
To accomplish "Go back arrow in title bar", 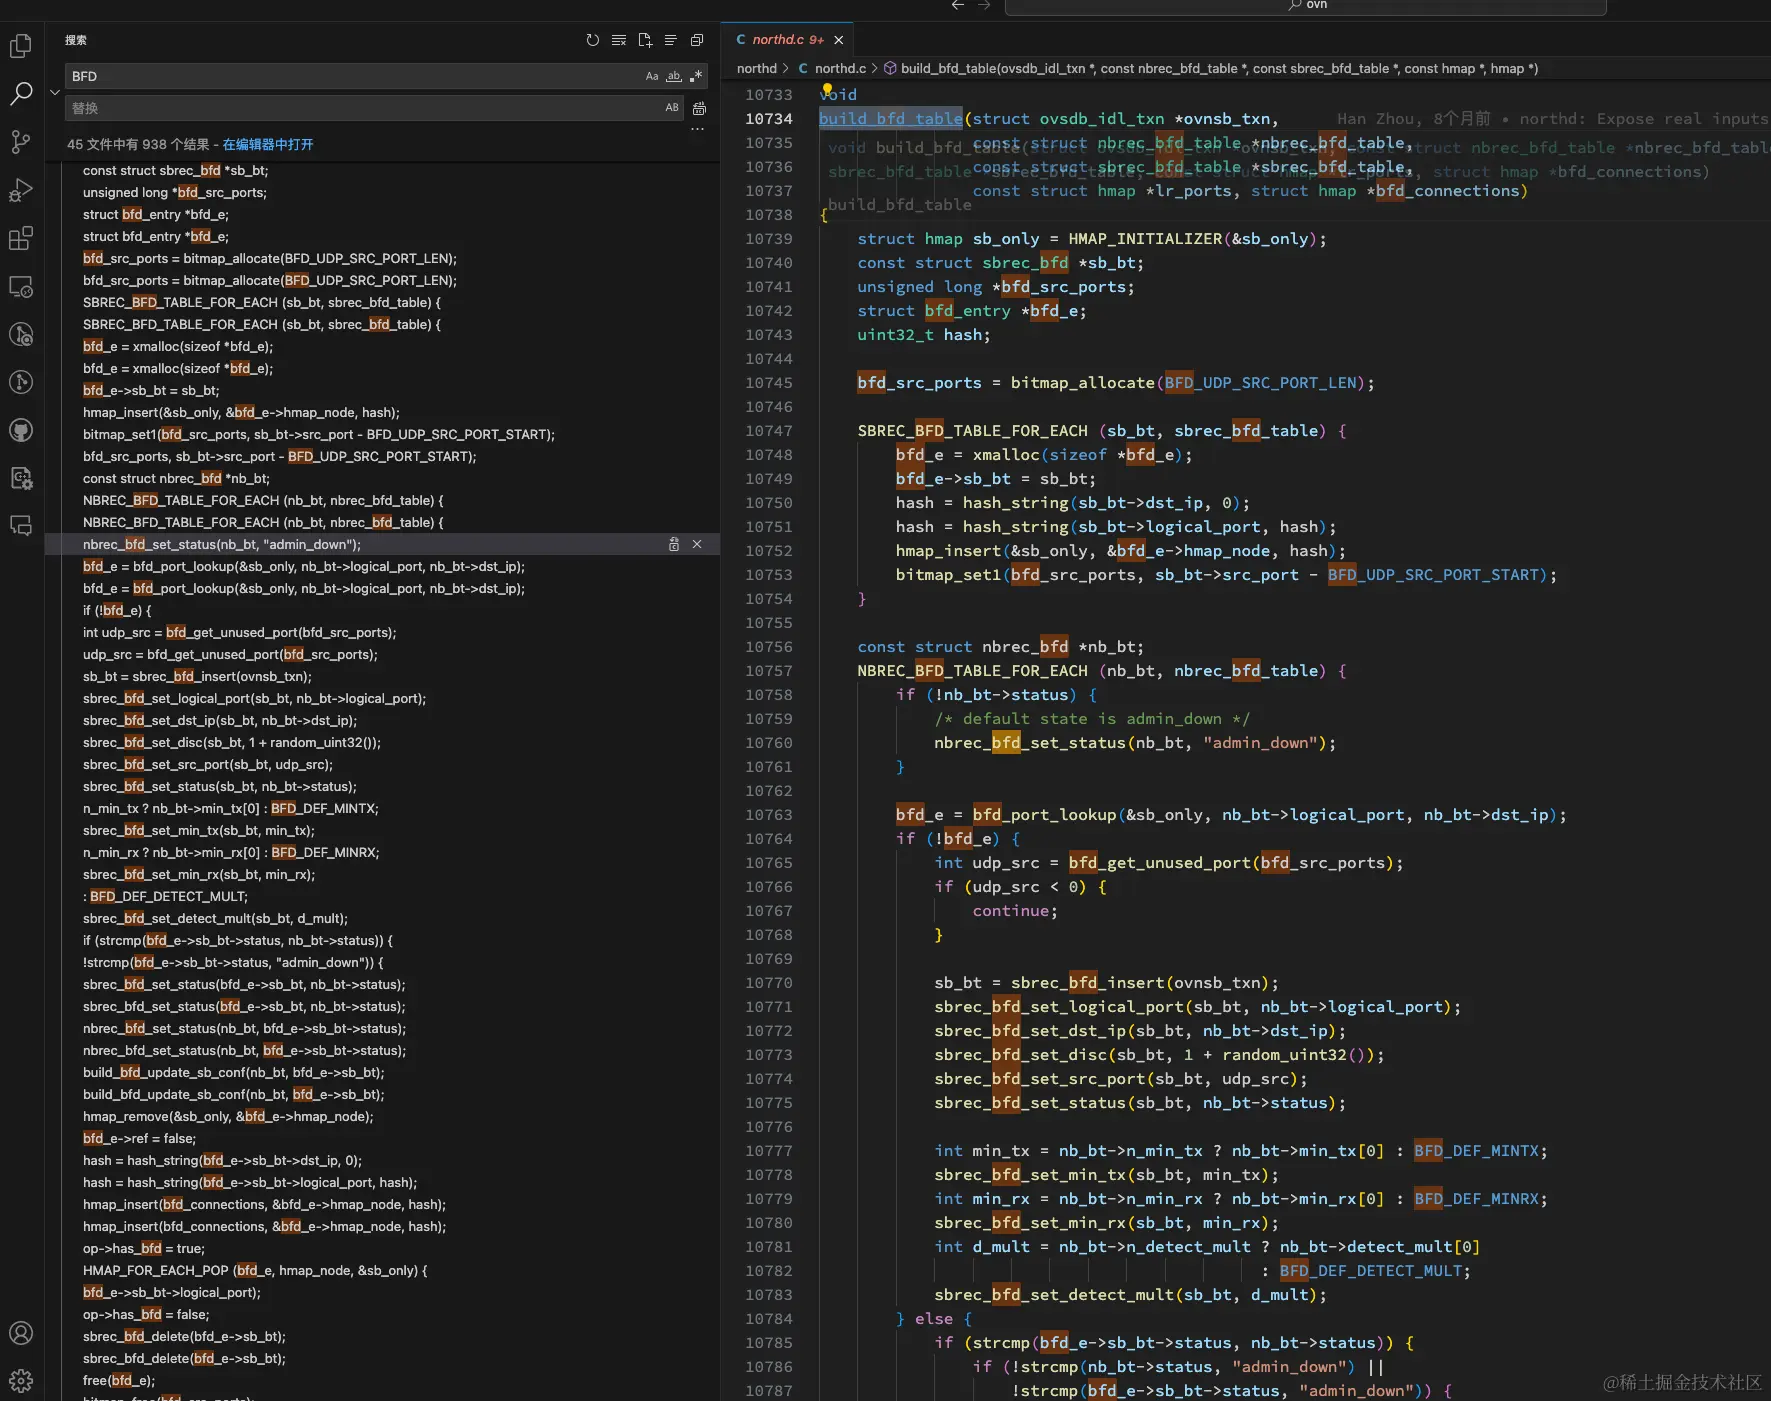I will (958, 5).
